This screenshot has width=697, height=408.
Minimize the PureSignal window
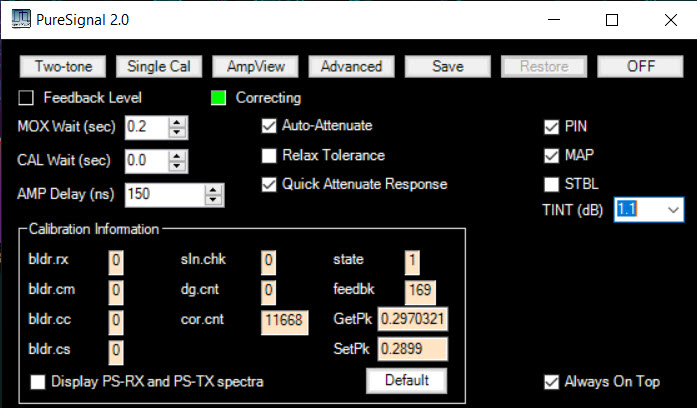[554, 20]
